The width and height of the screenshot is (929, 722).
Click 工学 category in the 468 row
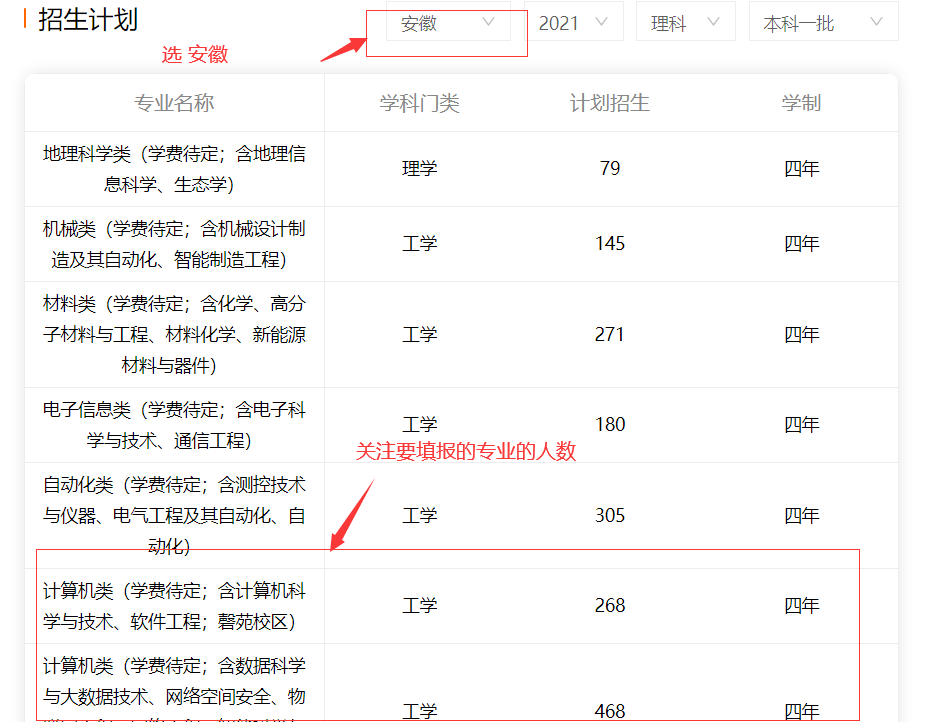tap(419, 711)
